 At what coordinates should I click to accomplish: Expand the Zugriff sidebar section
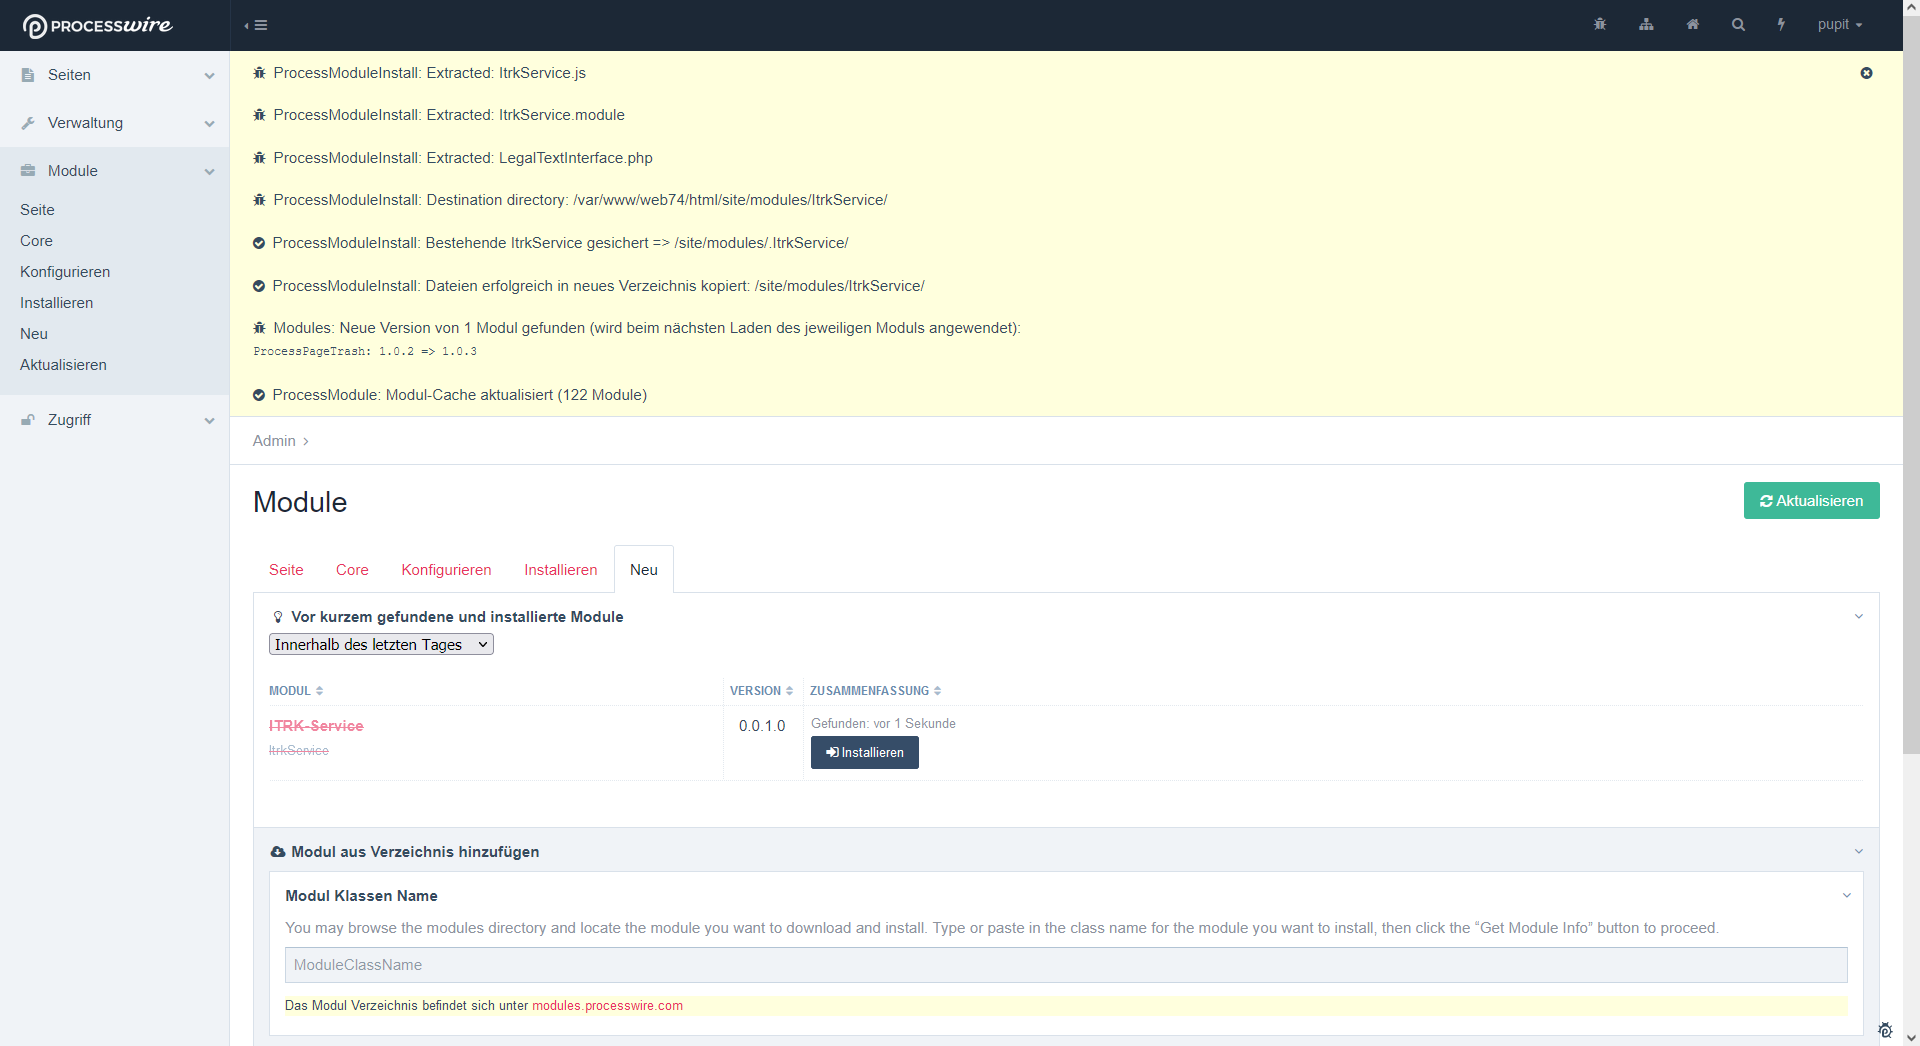pos(209,420)
